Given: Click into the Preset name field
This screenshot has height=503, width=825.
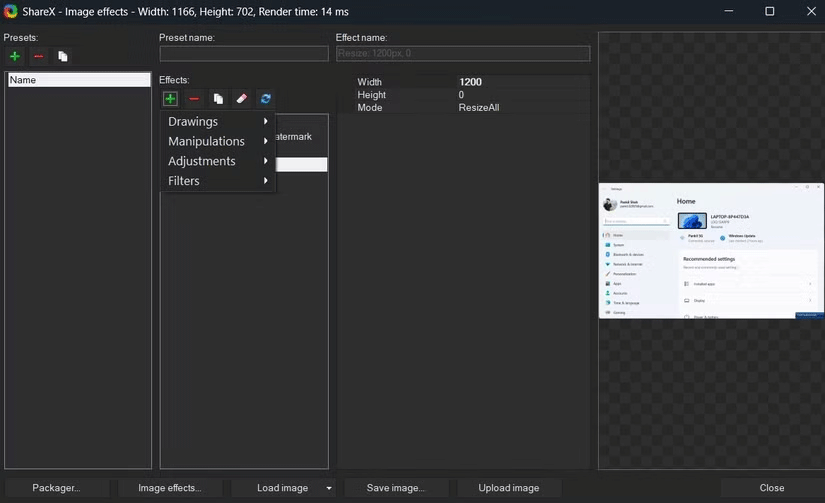Looking at the screenshot, I should pos(244,54).
